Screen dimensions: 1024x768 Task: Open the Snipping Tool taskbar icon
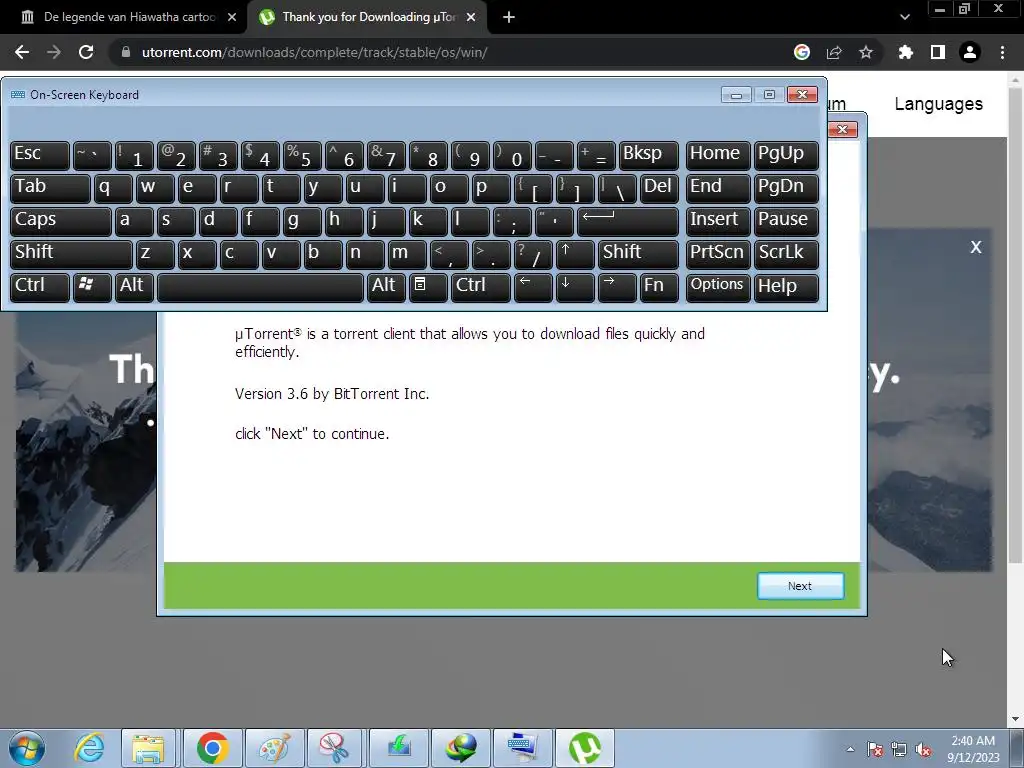[335, 748]
